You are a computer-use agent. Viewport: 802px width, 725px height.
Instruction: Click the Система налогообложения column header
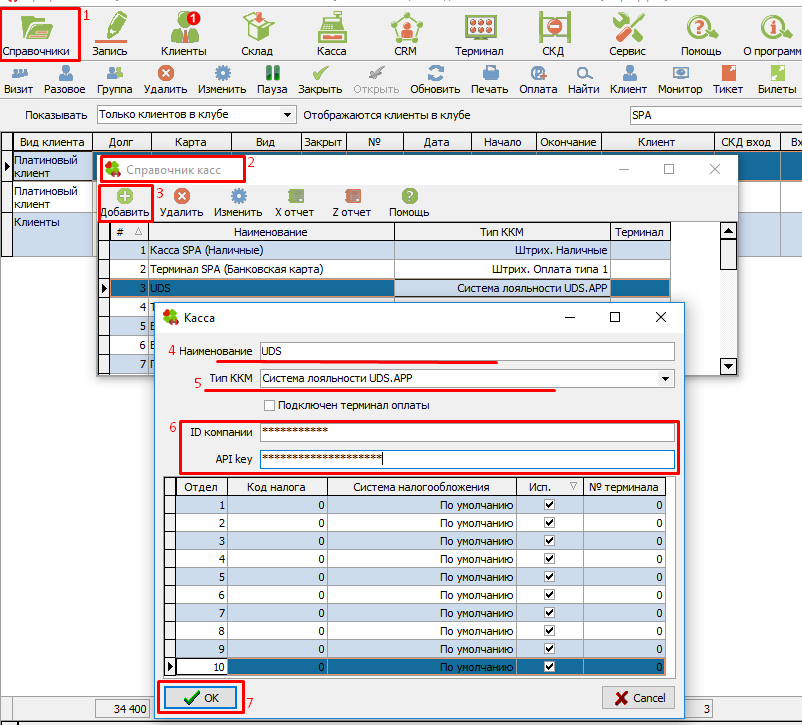click(421, 487)
